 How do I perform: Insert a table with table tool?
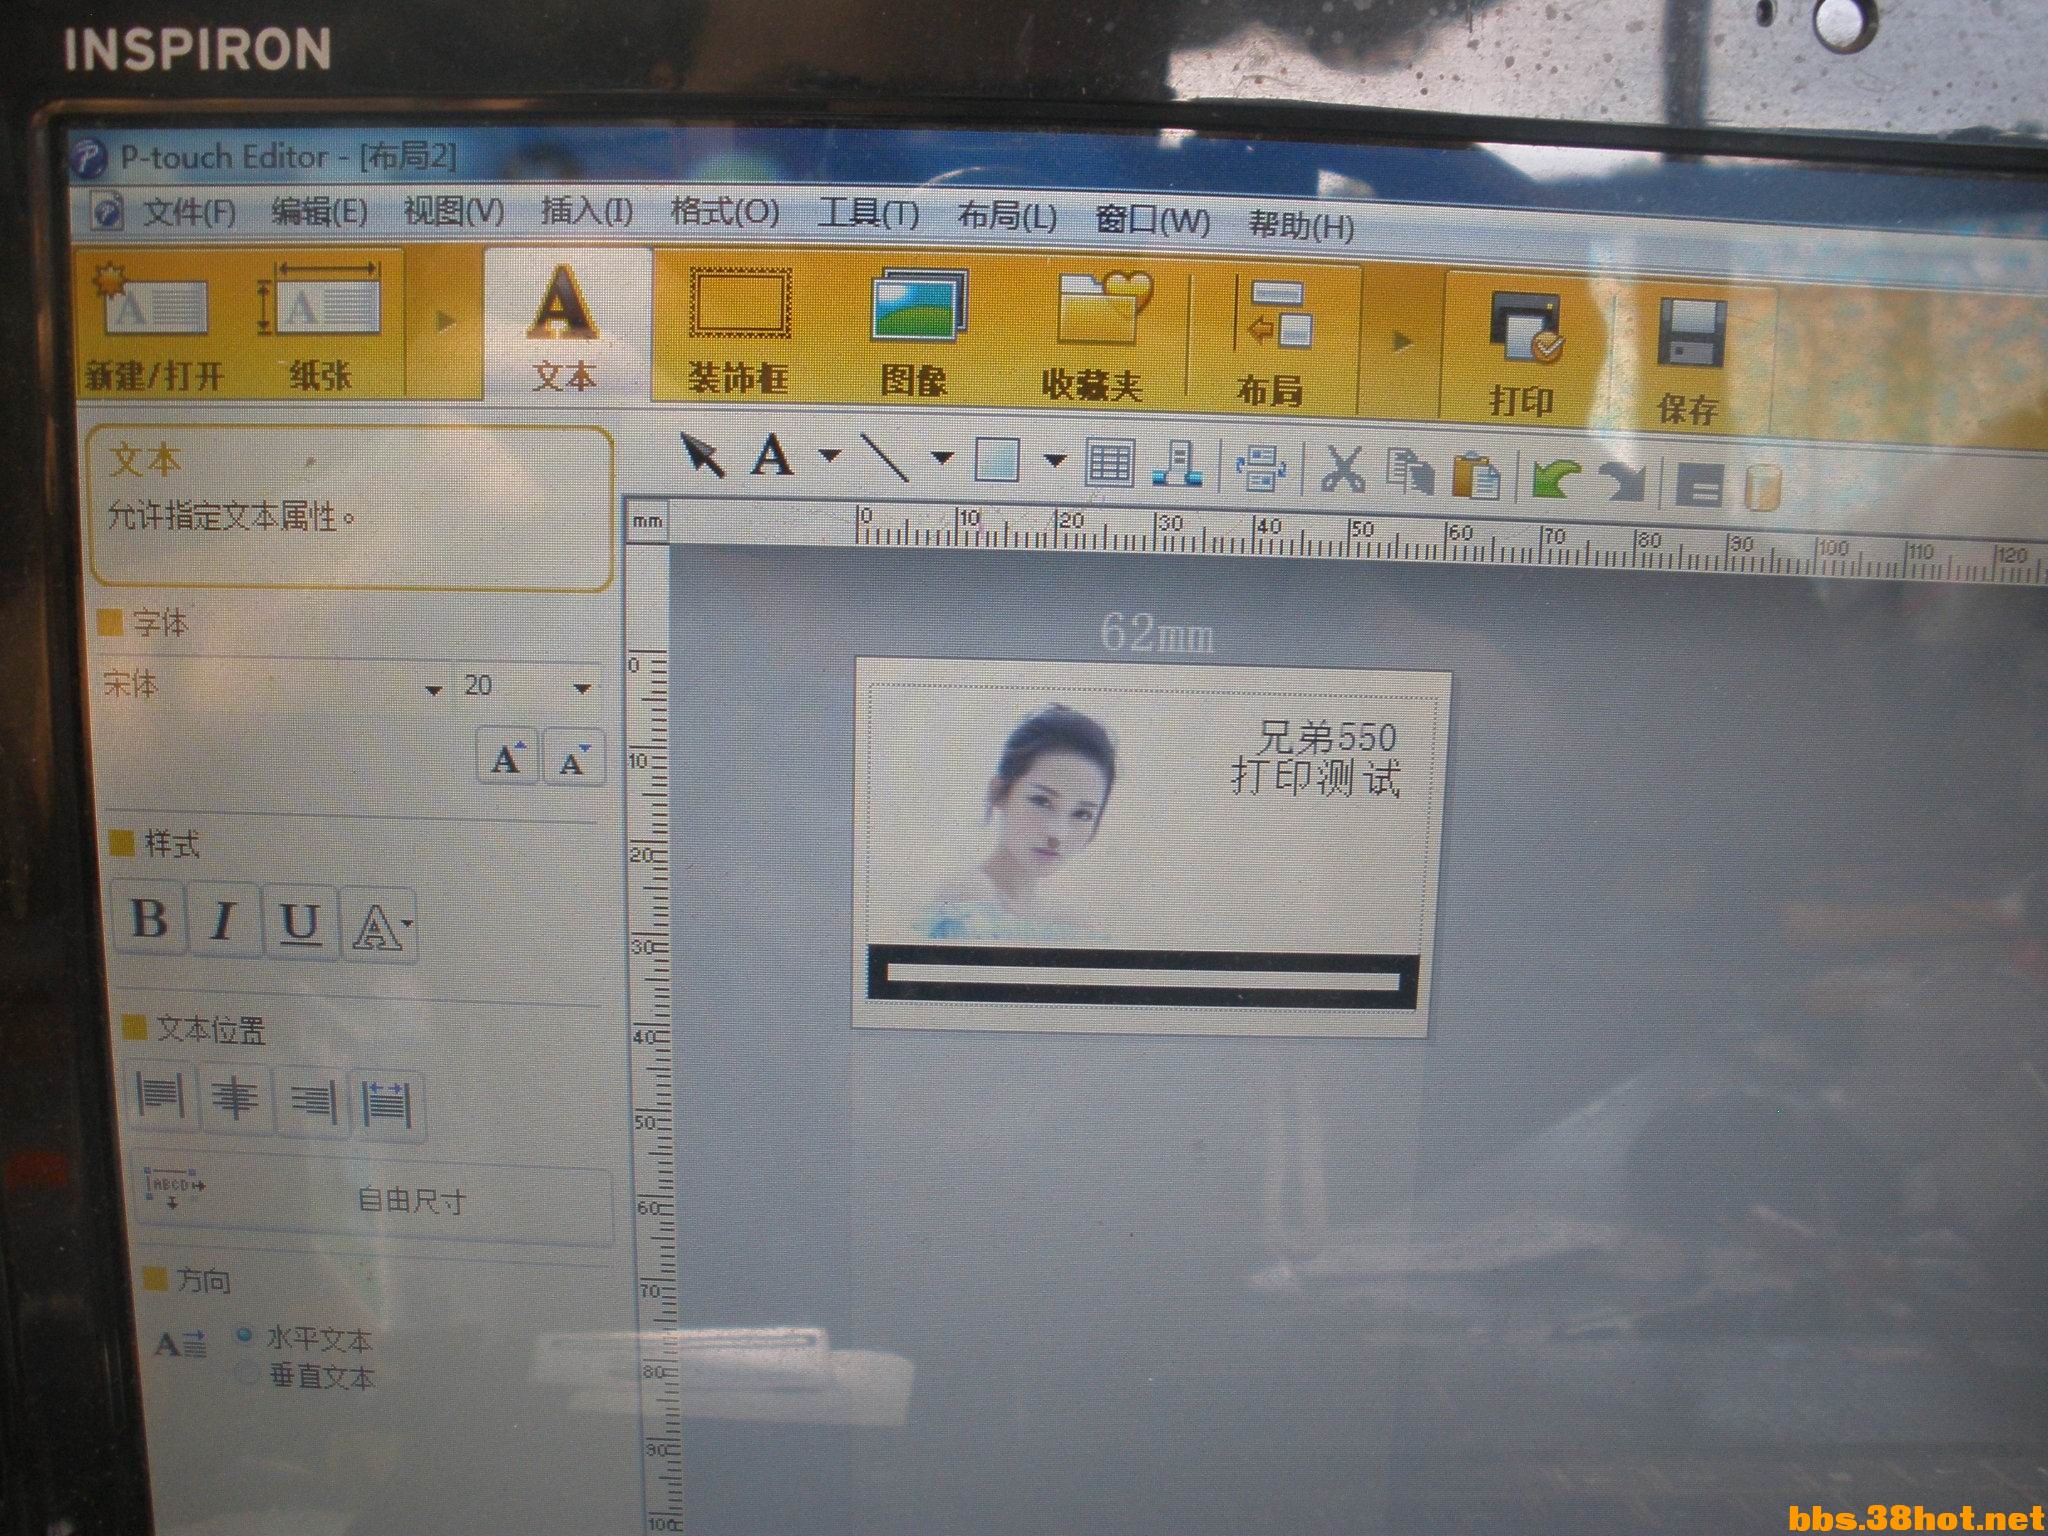click(x=1111, y=464)
